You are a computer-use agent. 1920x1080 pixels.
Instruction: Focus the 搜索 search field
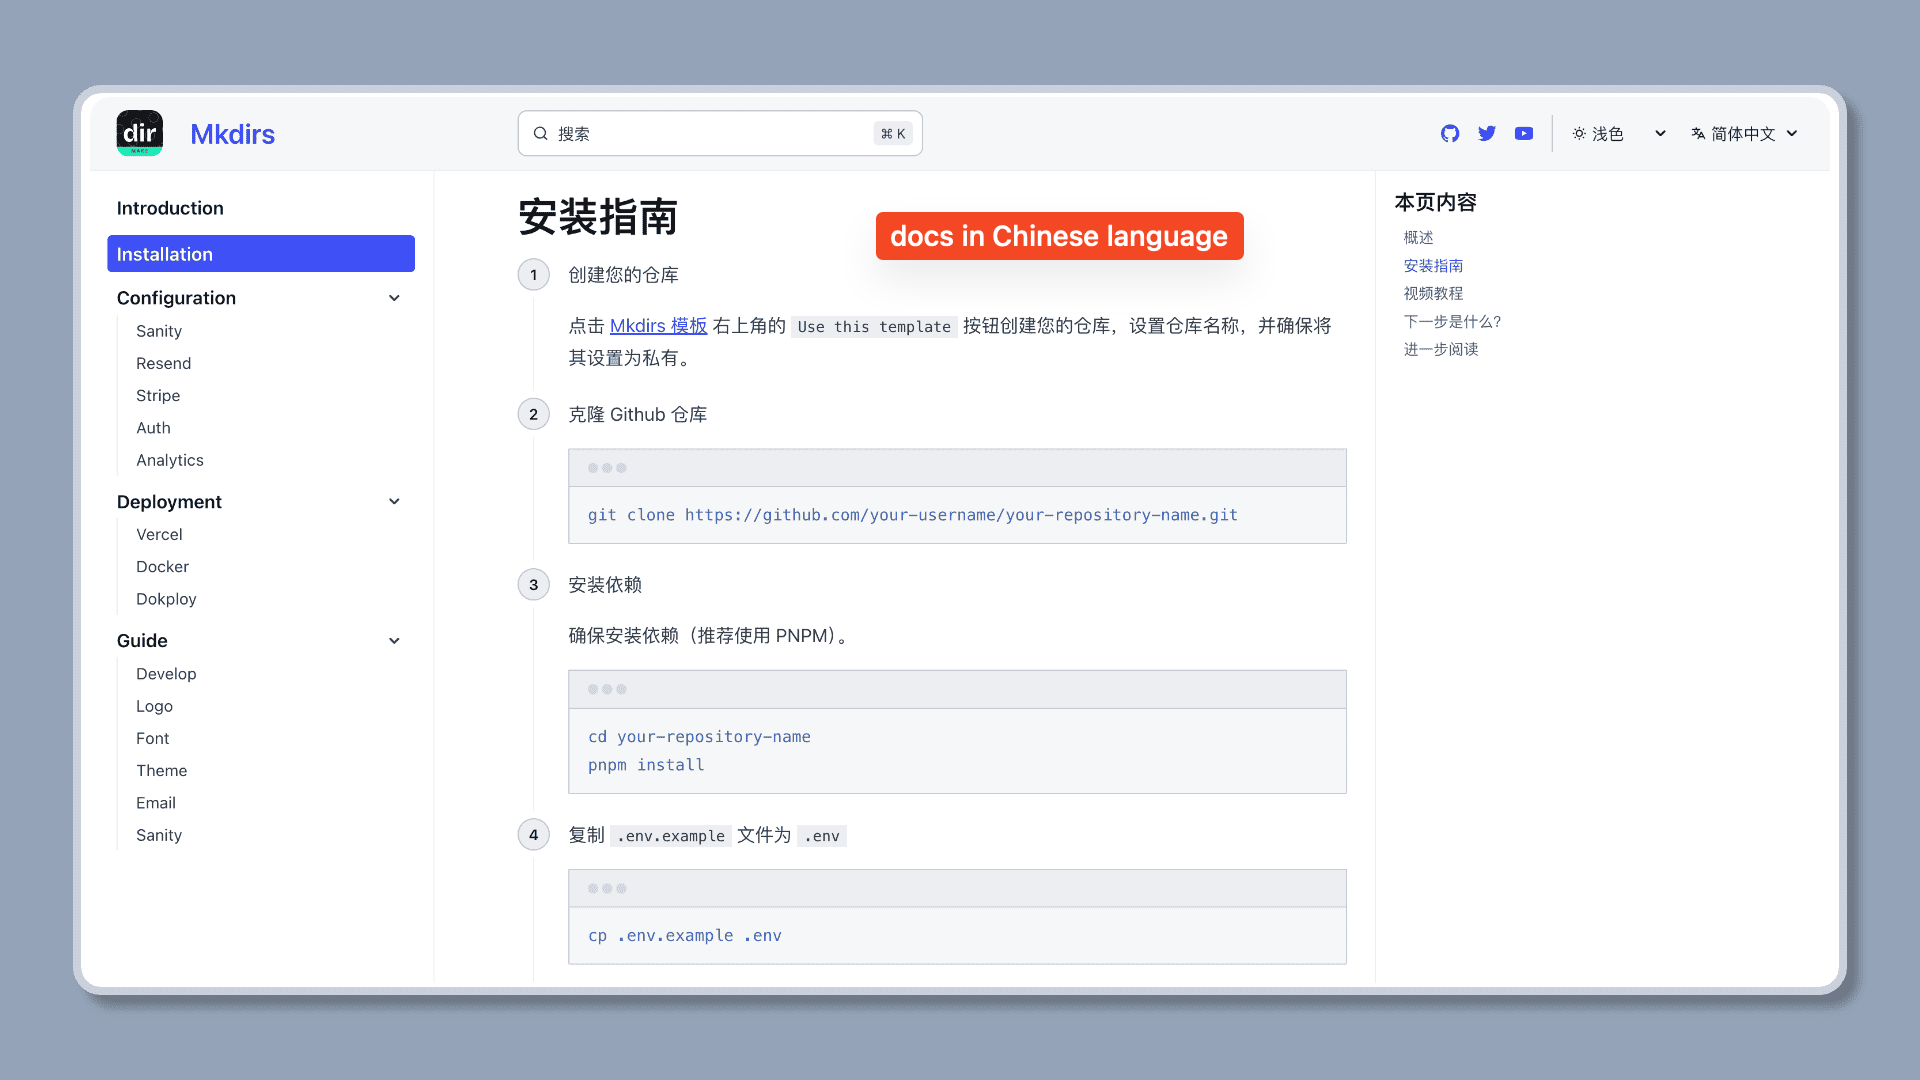pos(720,133)
